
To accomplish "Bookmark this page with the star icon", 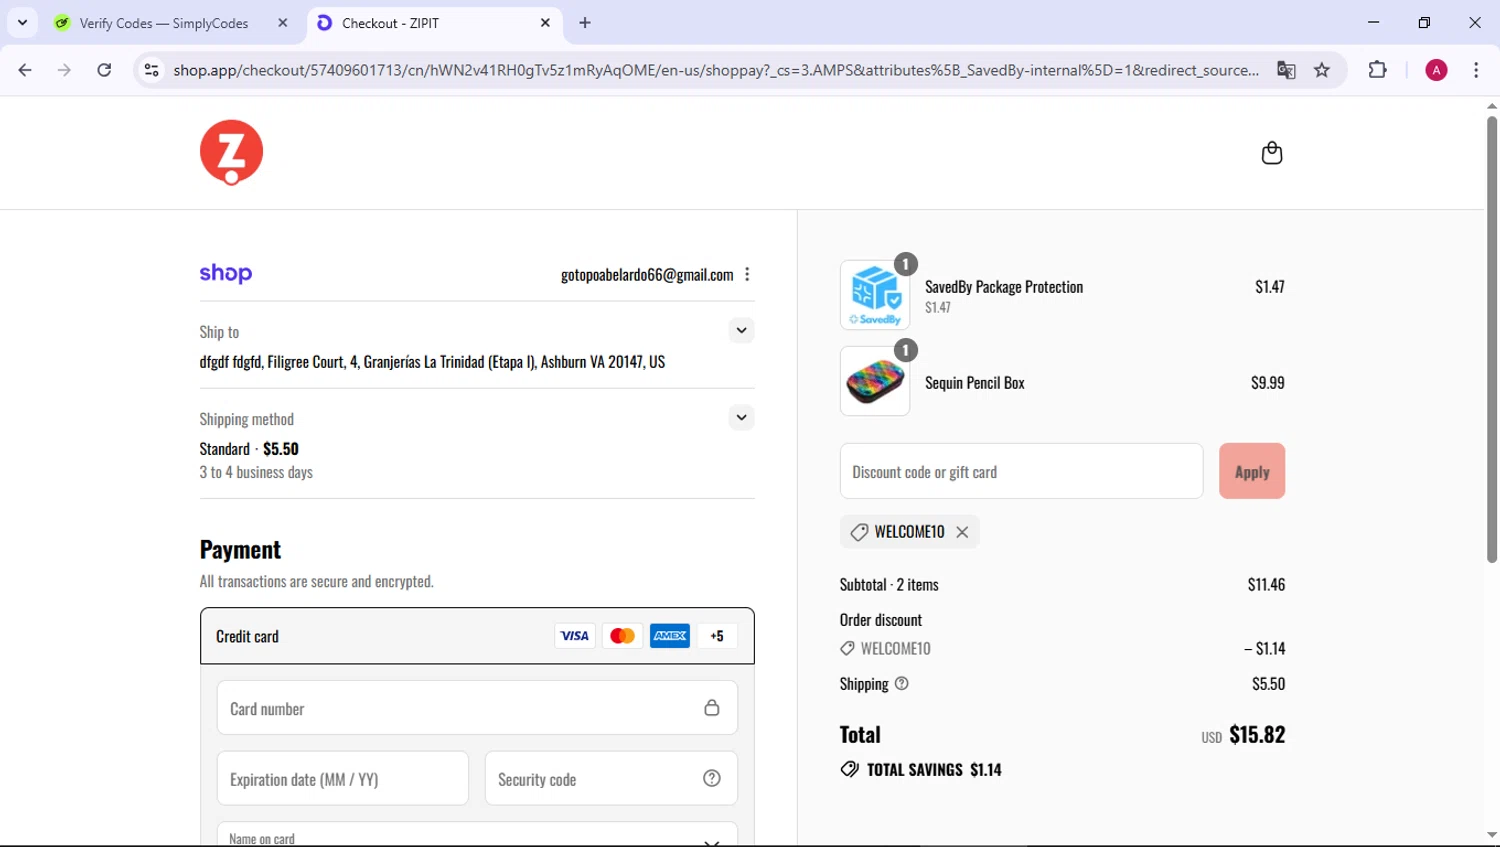I will coord(1322,70).
